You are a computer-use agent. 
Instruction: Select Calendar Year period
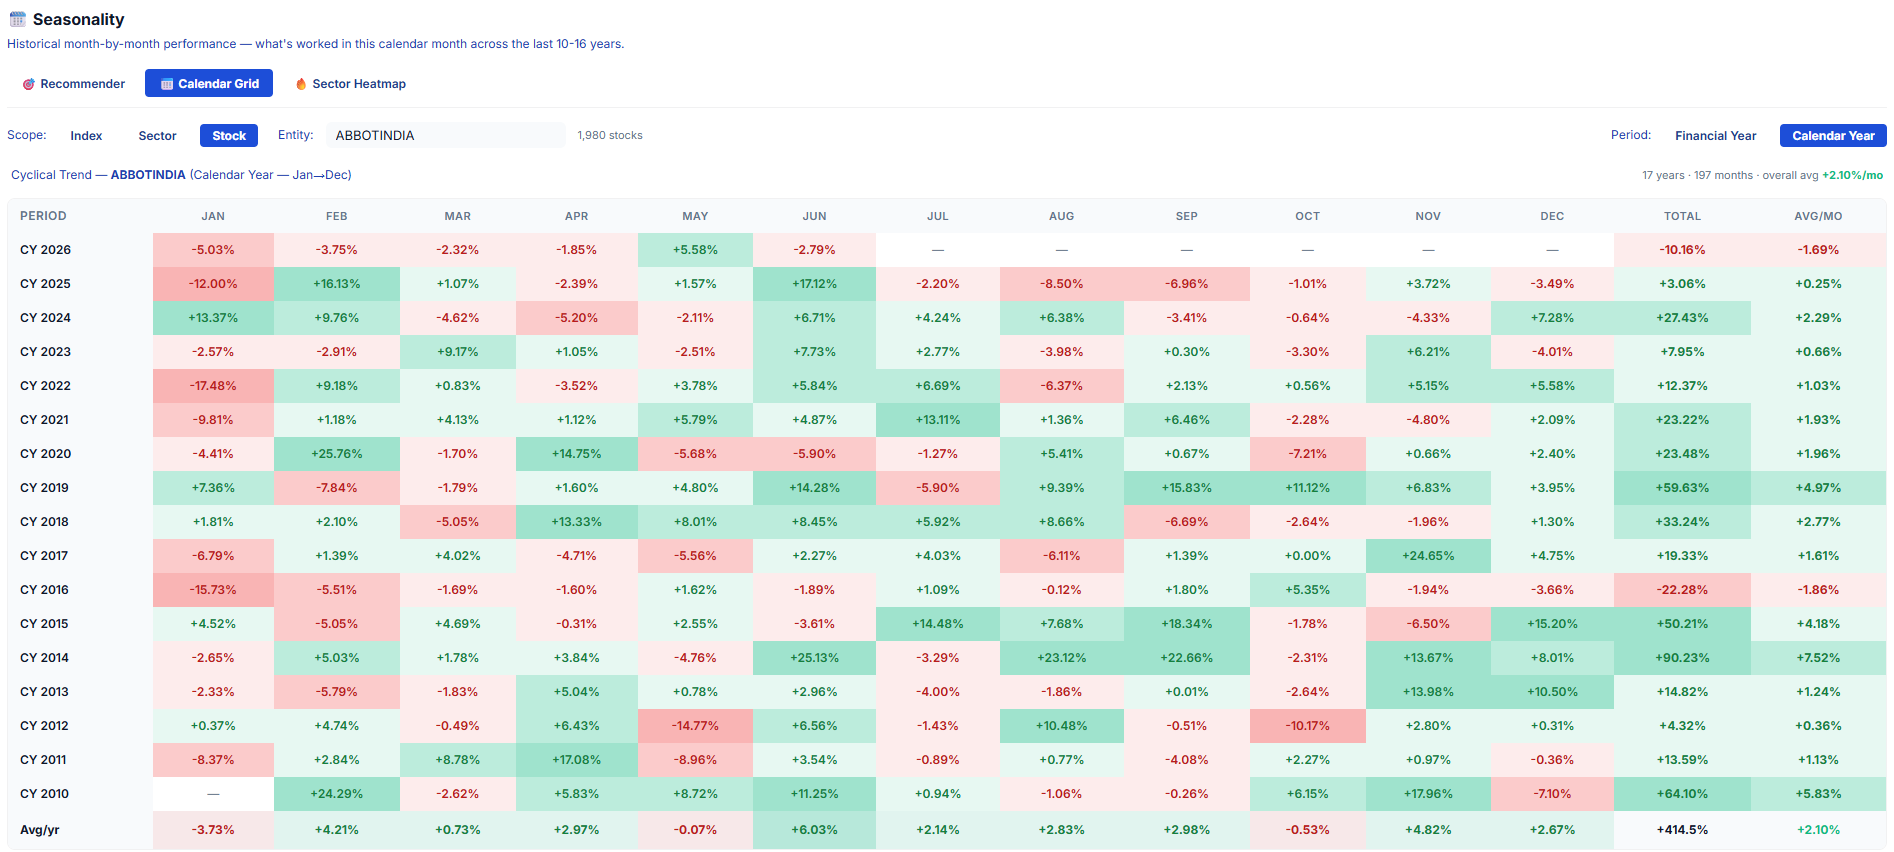(1833, 136)
